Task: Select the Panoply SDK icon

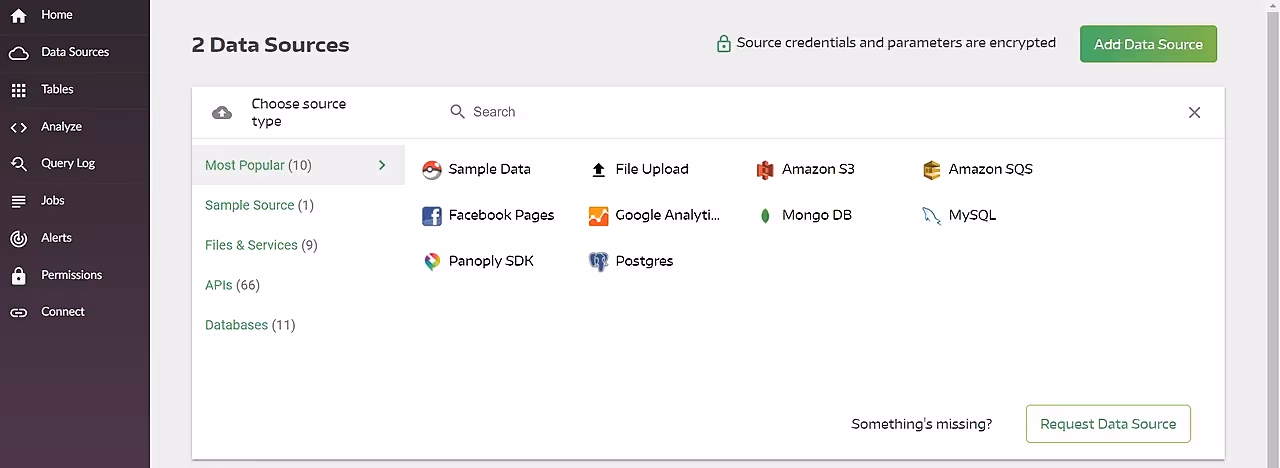Action: pyautogui.click(x=432, y=262)
